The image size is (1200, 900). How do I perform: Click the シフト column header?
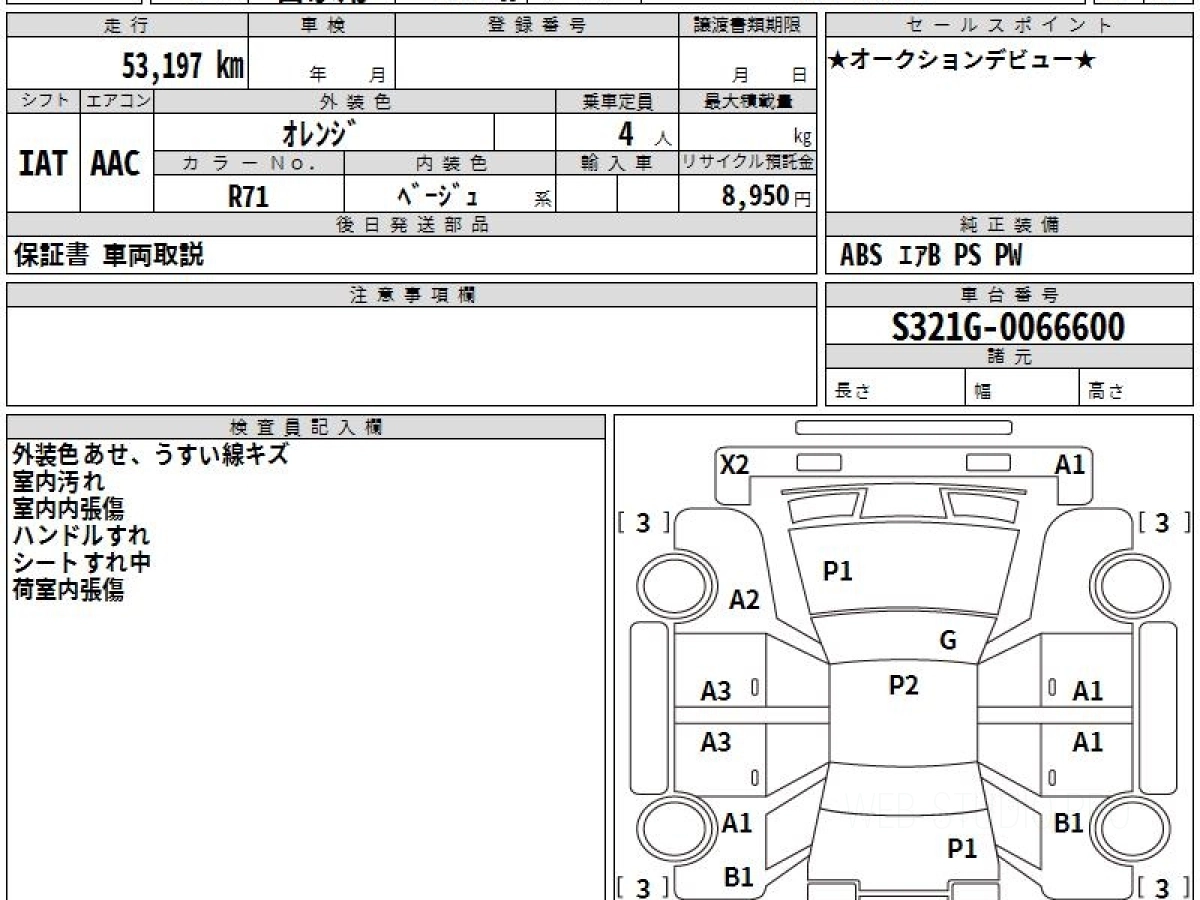(x=44, y=101)
